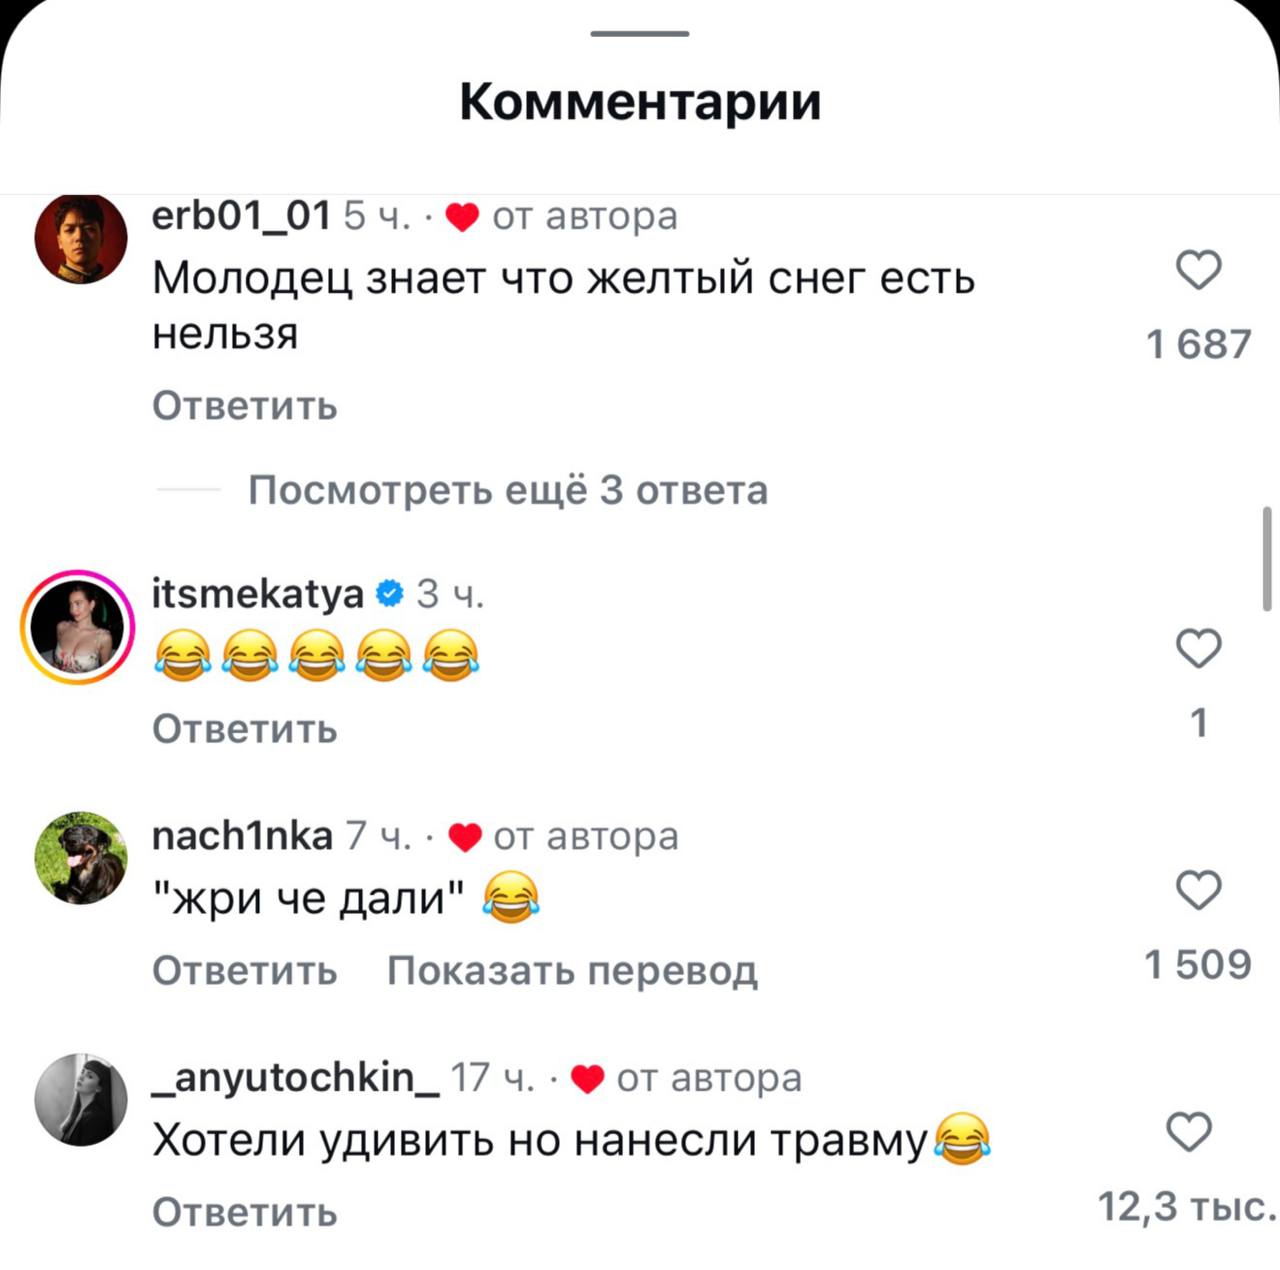
Task: Open username erb01_01
Action: point(241,216)
